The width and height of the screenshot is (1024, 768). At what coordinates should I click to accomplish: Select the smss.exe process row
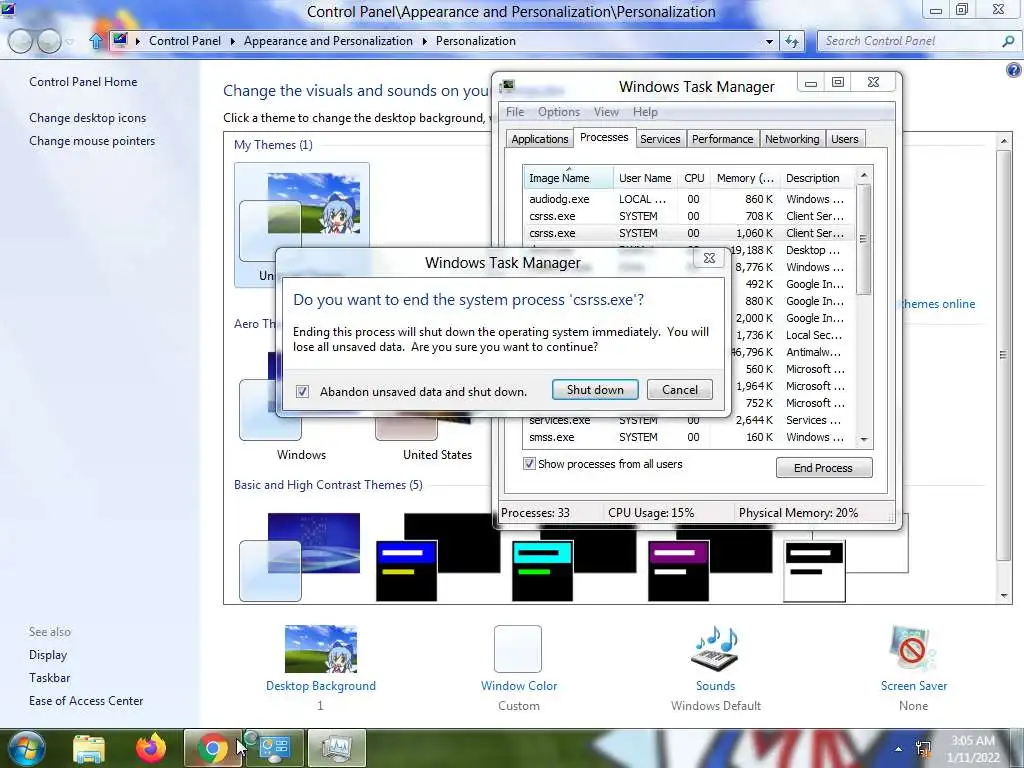pos(688,437)
